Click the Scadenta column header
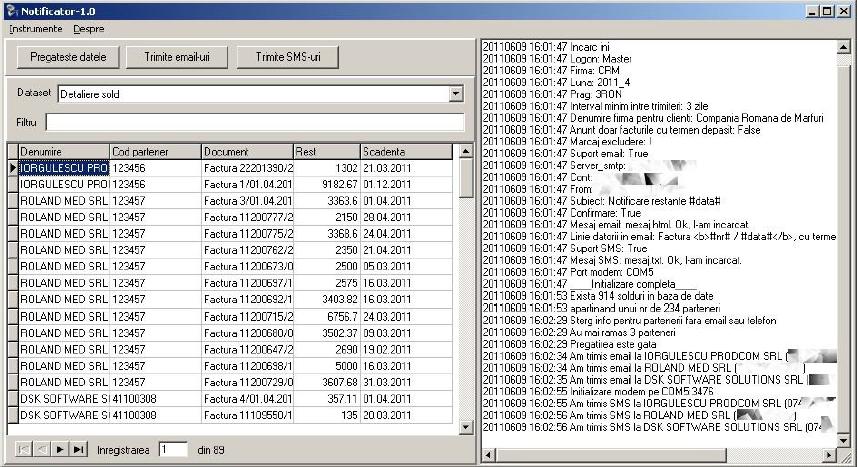This screenshot has width=857, height=467. [x=406, y=151]
